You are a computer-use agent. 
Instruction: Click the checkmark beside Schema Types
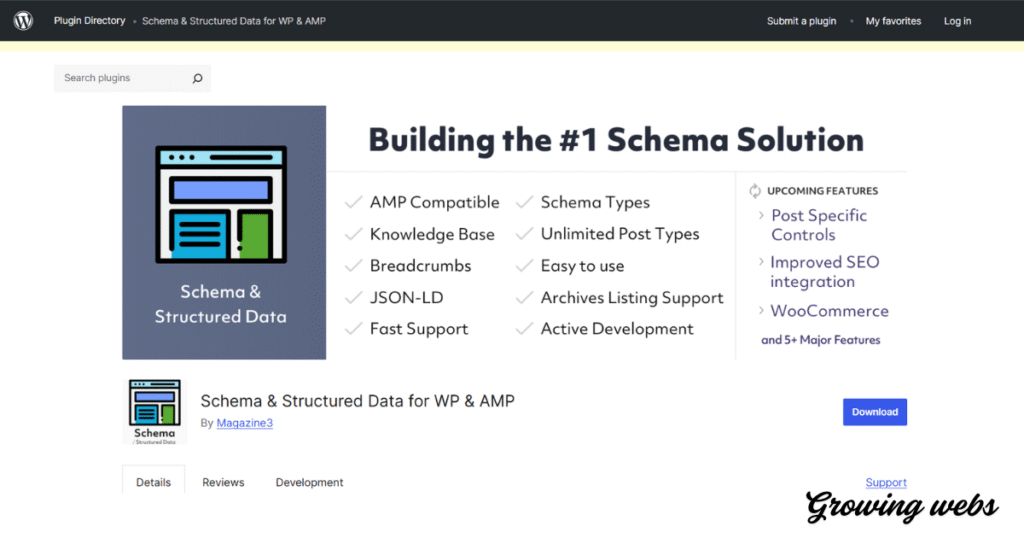(524, 202)
